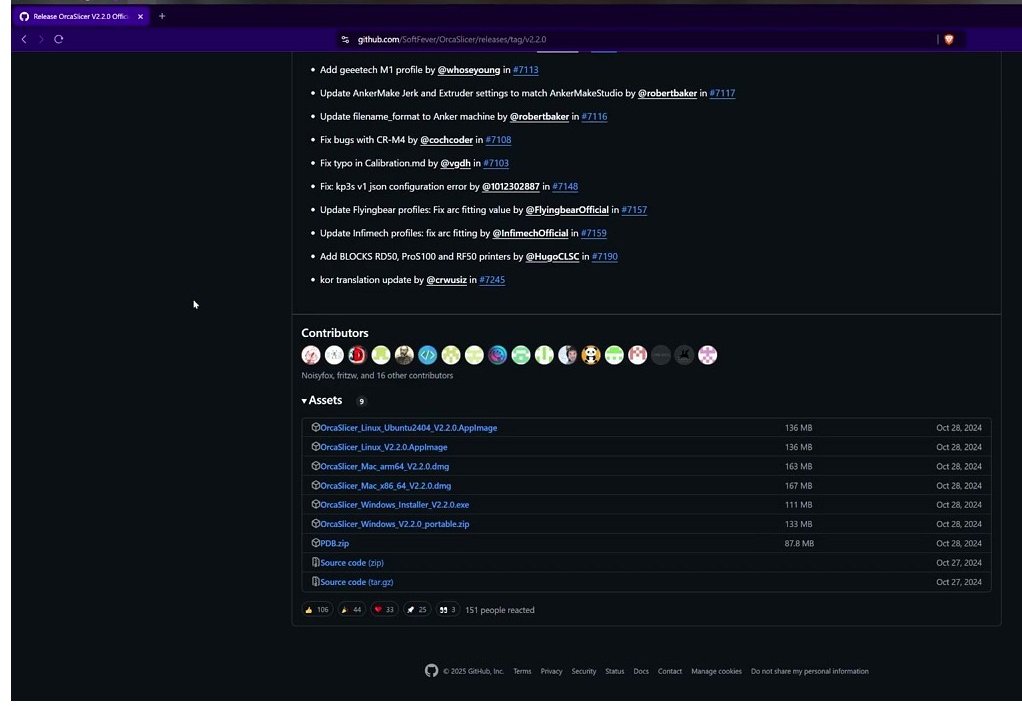Open @crwusiz profile

pos(446,280)
